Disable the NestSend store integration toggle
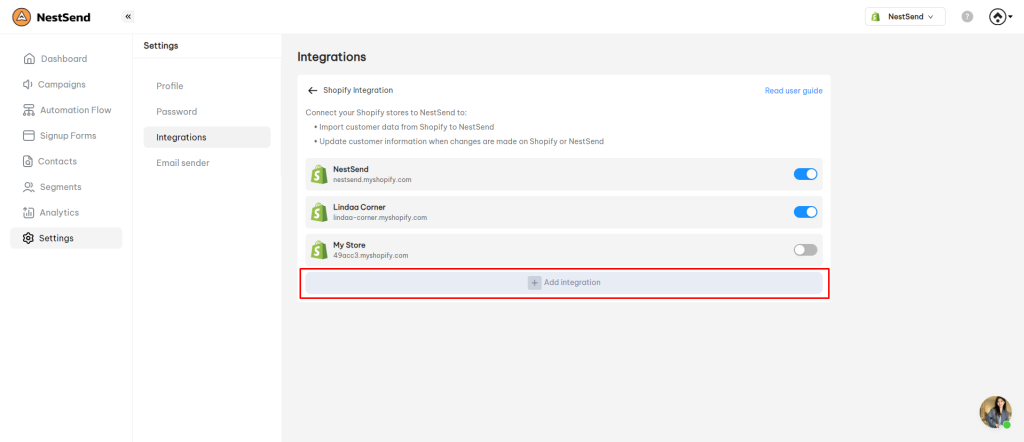 (x=805, y=174)
